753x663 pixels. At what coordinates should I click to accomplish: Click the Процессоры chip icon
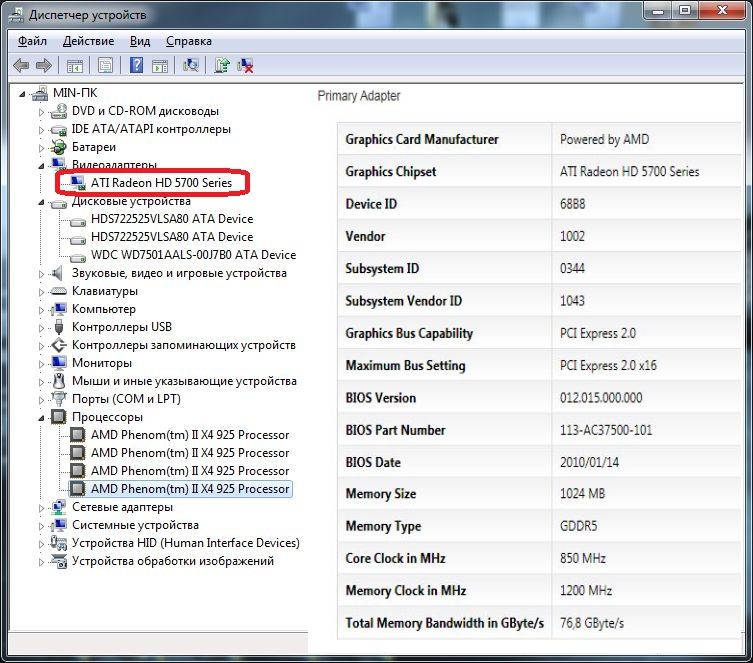(x=59, y=417)
